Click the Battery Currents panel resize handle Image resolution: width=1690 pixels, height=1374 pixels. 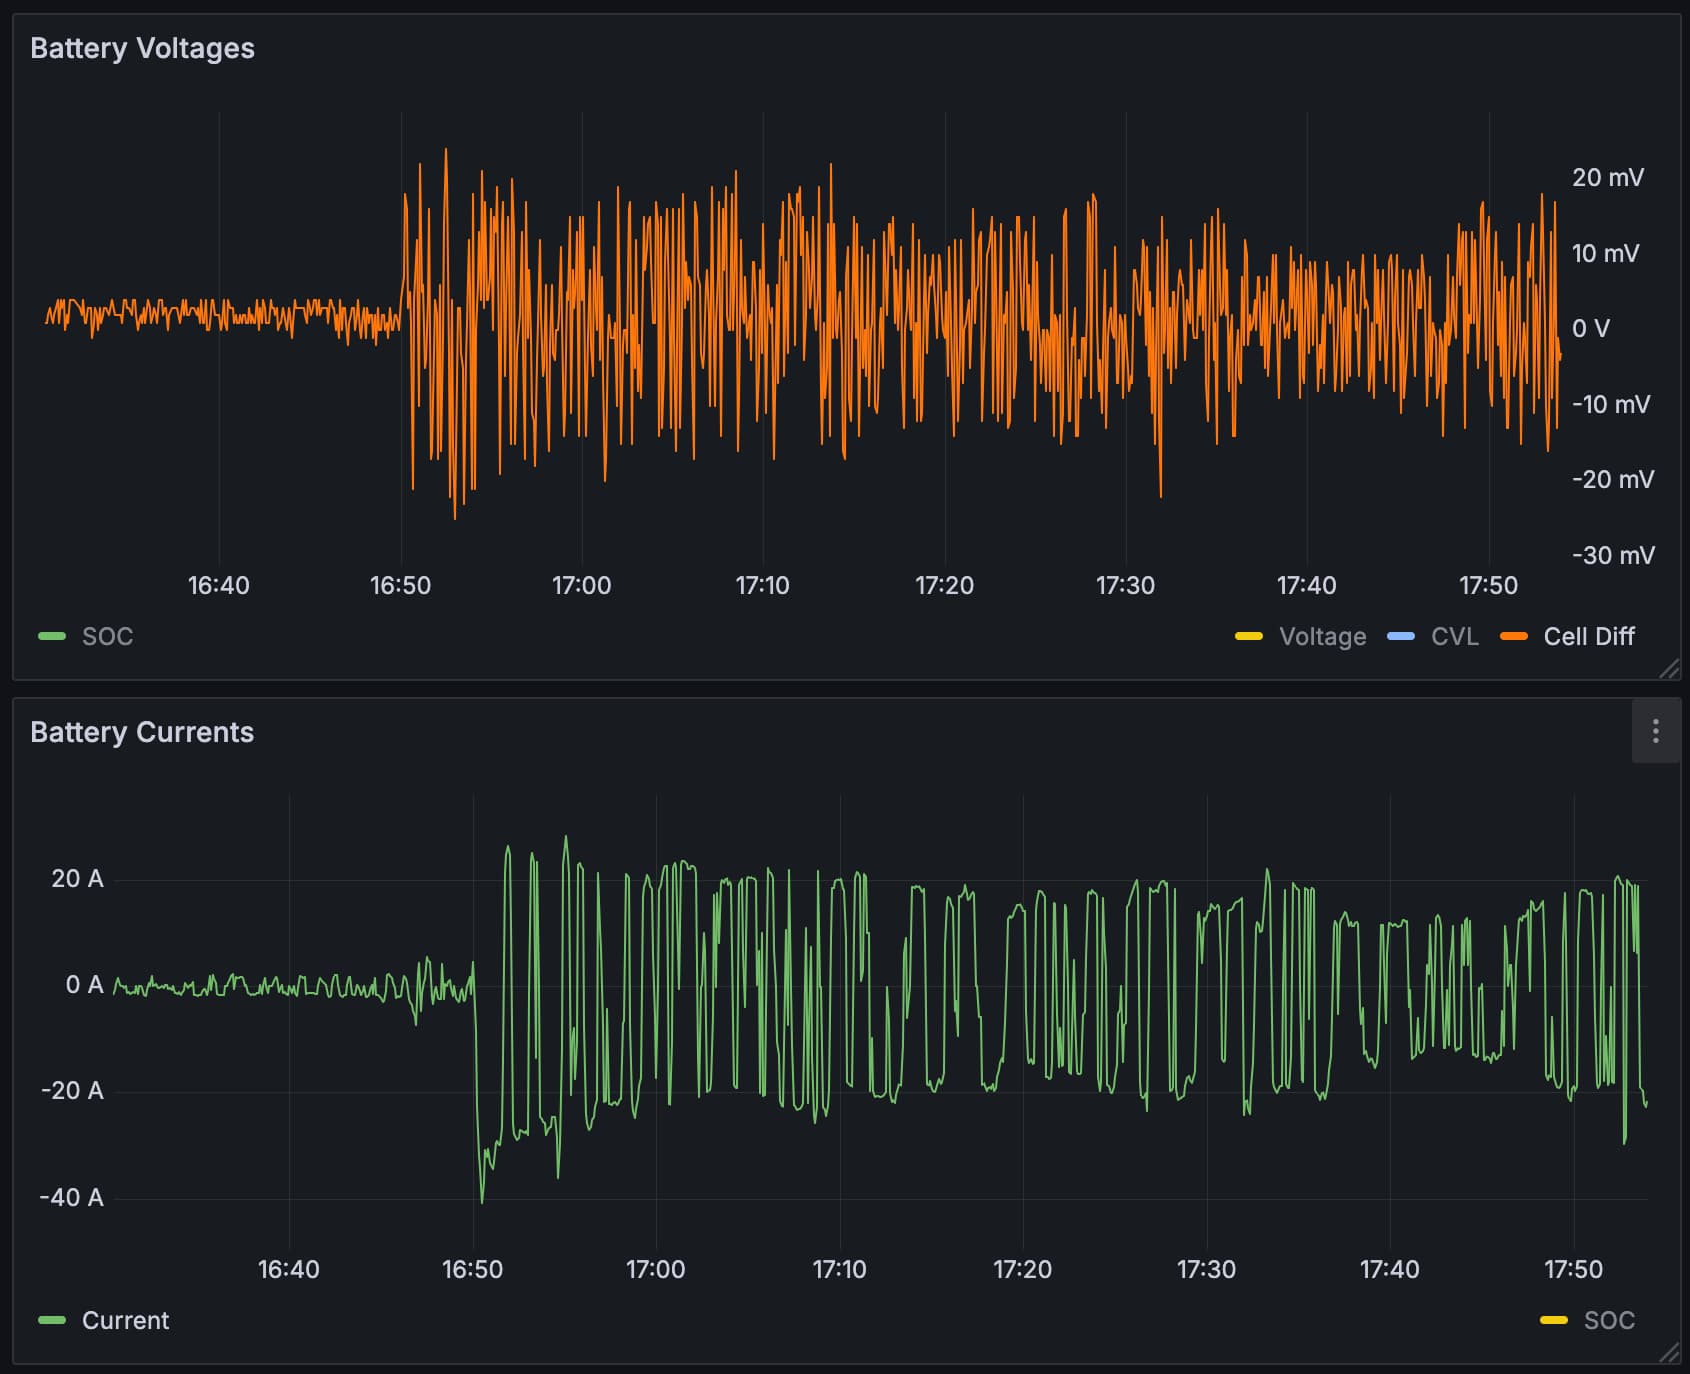pos(1669,1353)
